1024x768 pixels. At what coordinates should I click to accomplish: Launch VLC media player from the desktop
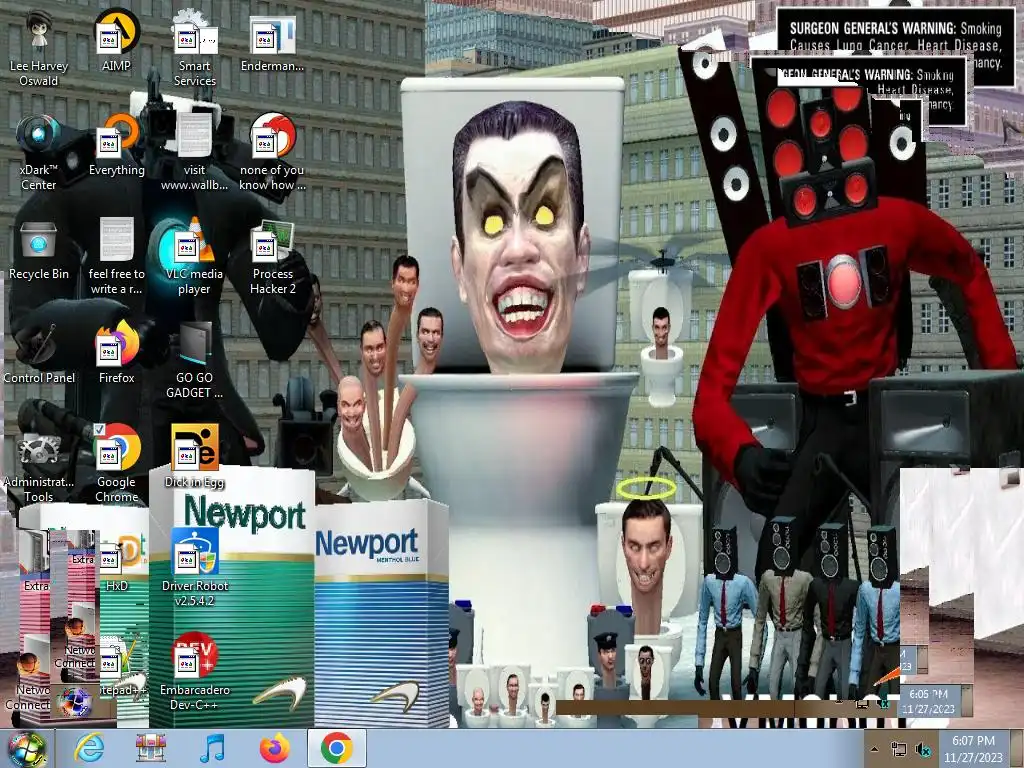point(195,257)
